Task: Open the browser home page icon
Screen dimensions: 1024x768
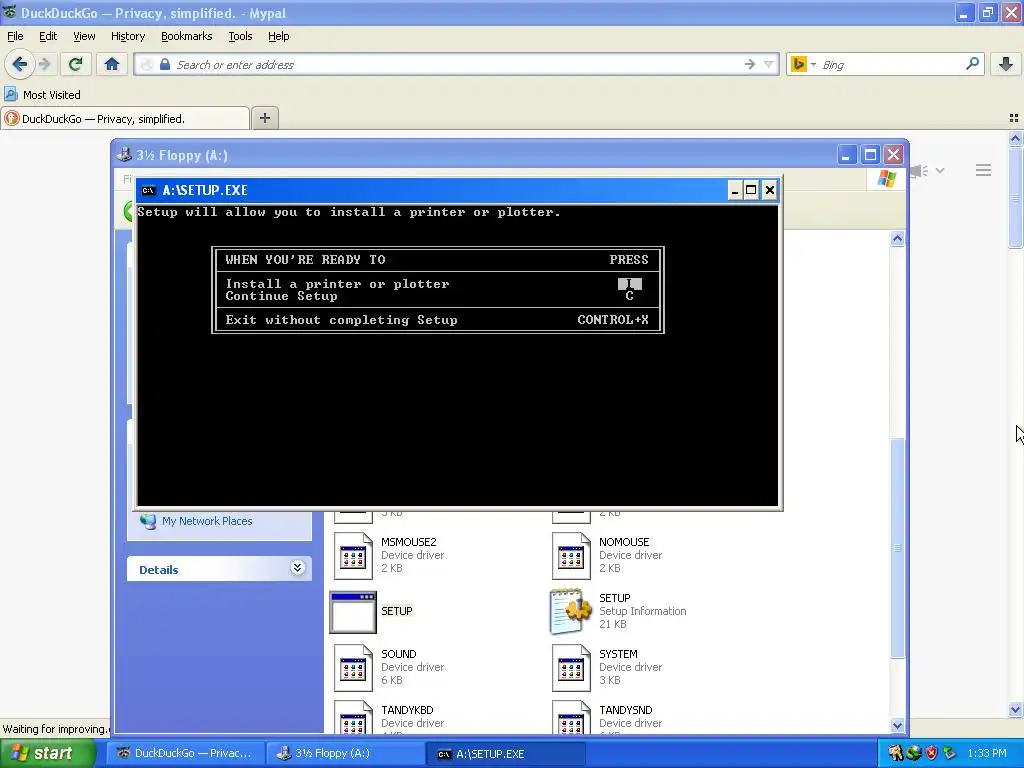Action: point(112,64)
